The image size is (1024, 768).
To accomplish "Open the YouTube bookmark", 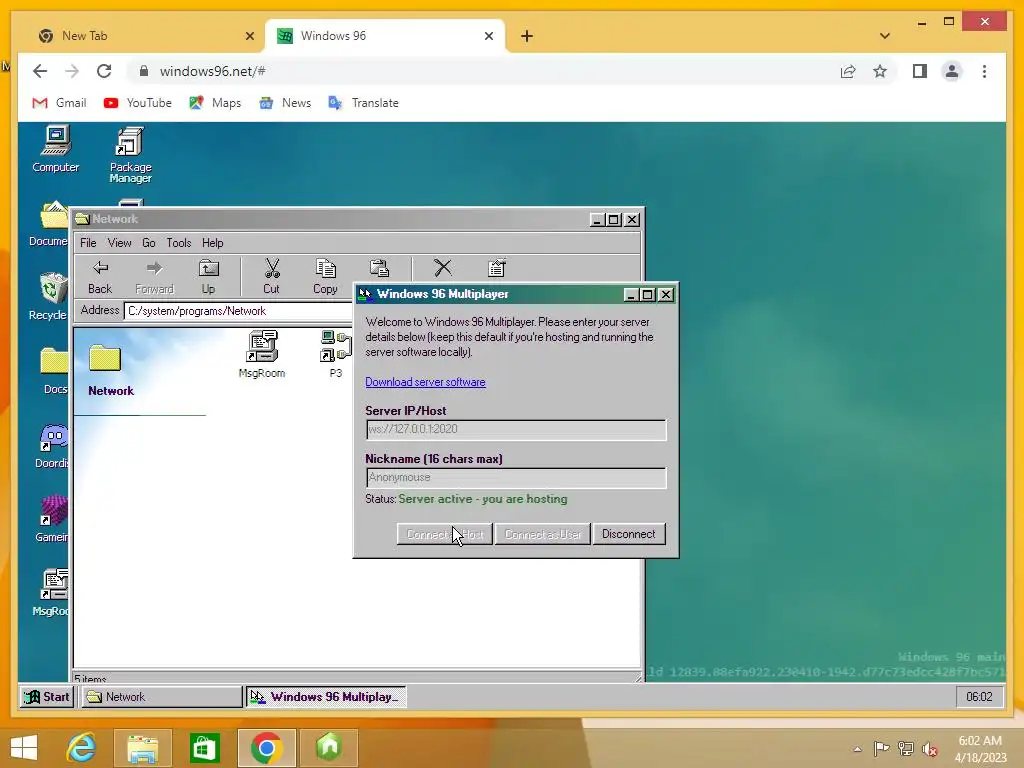I will [x=138, y=103].
